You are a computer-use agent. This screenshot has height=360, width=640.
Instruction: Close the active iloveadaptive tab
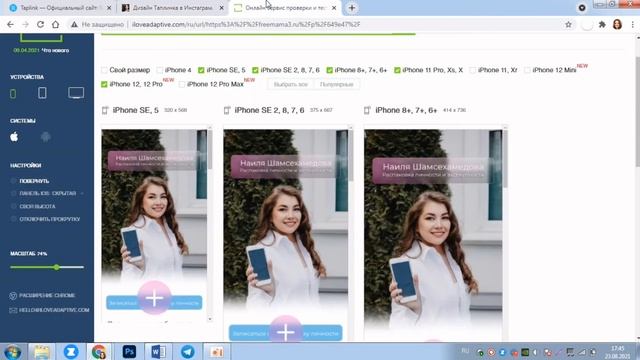click(334, 8)
